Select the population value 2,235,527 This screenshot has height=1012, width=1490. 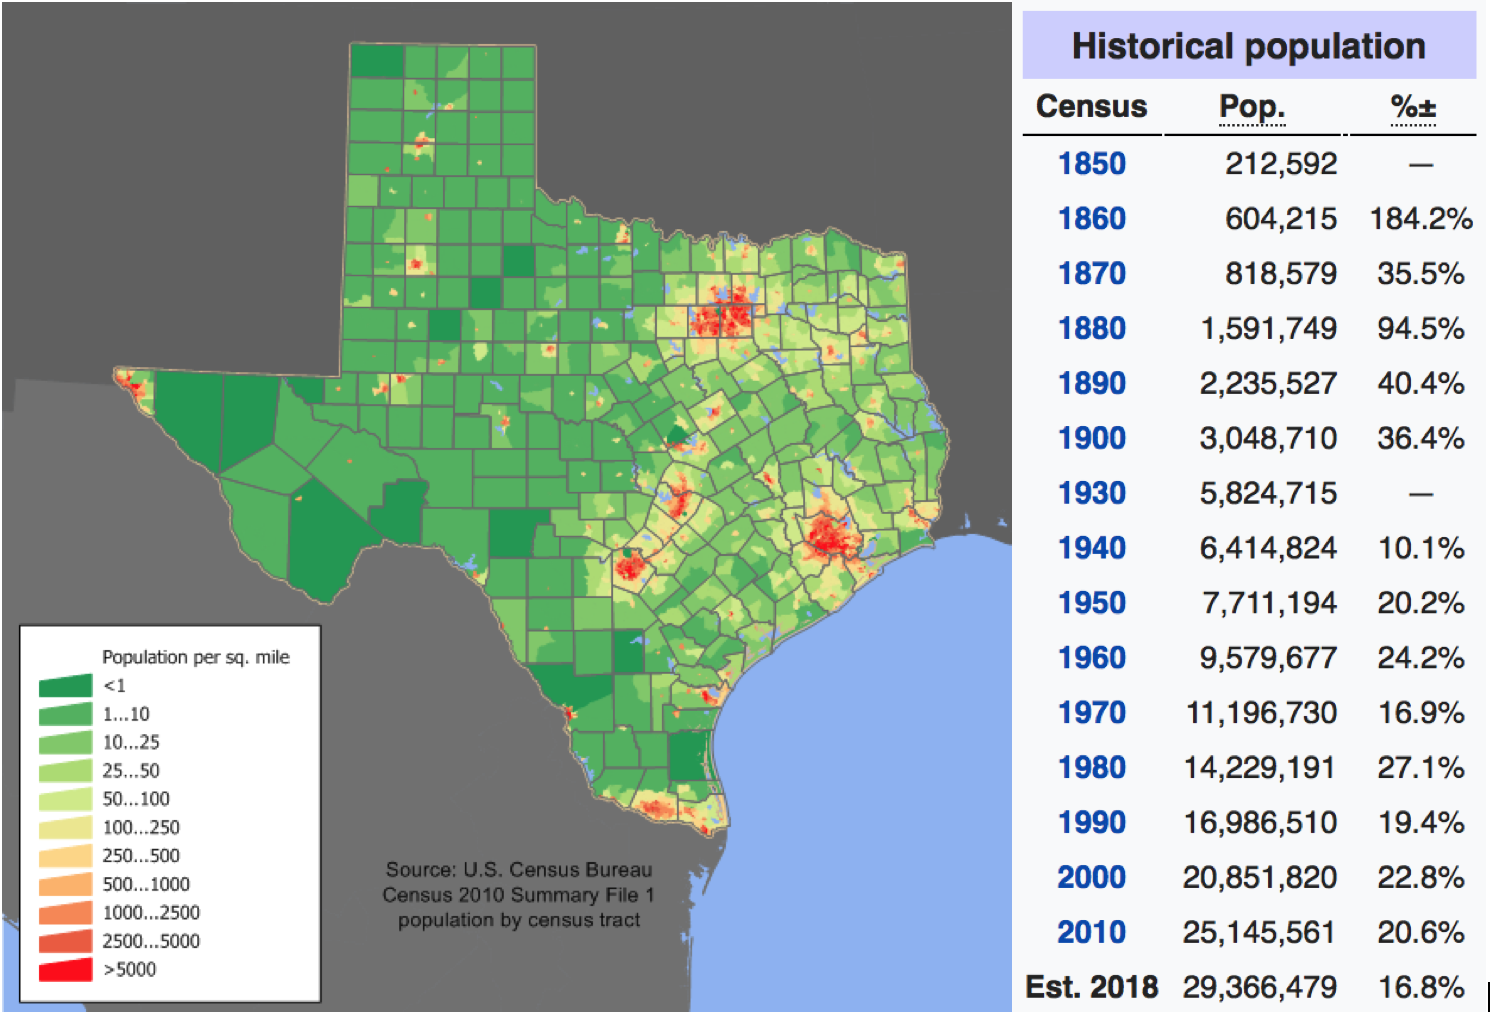(1268, 384)
